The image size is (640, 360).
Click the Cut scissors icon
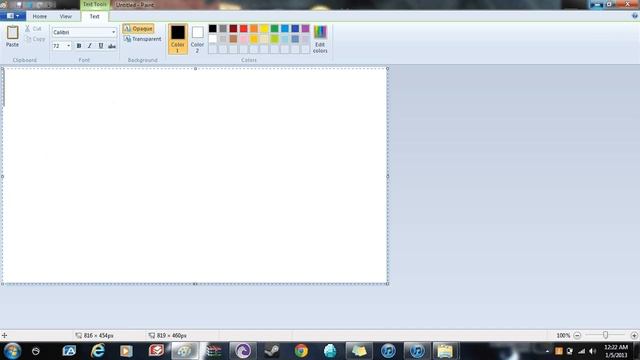click(x=27, y=29)
